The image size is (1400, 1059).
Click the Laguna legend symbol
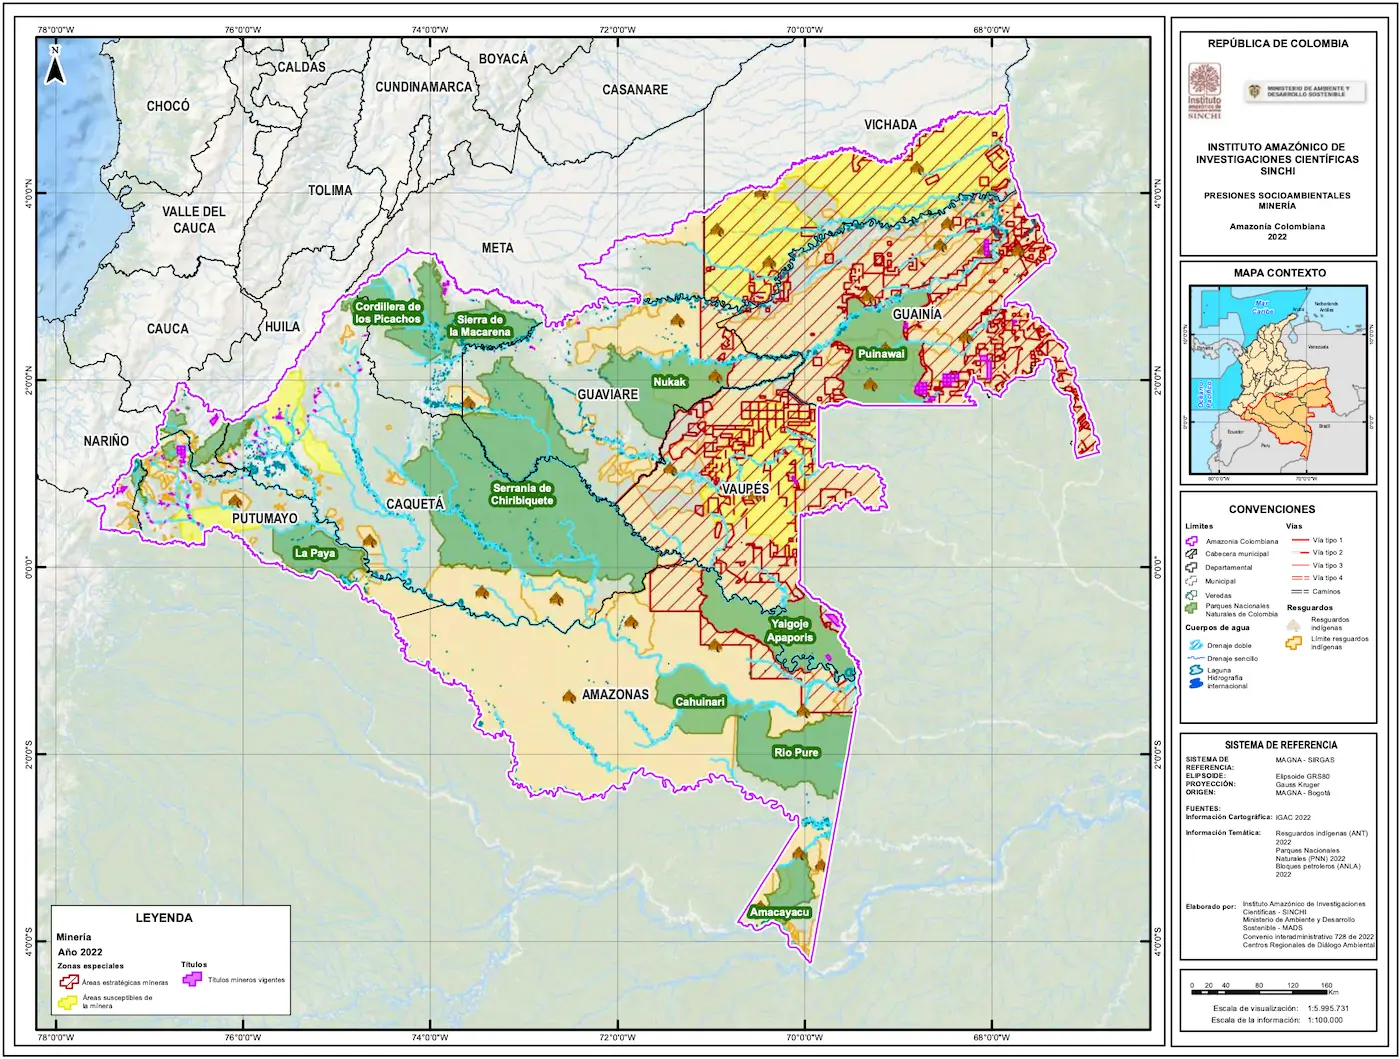pyautogui.click(x=1192, y=672)
